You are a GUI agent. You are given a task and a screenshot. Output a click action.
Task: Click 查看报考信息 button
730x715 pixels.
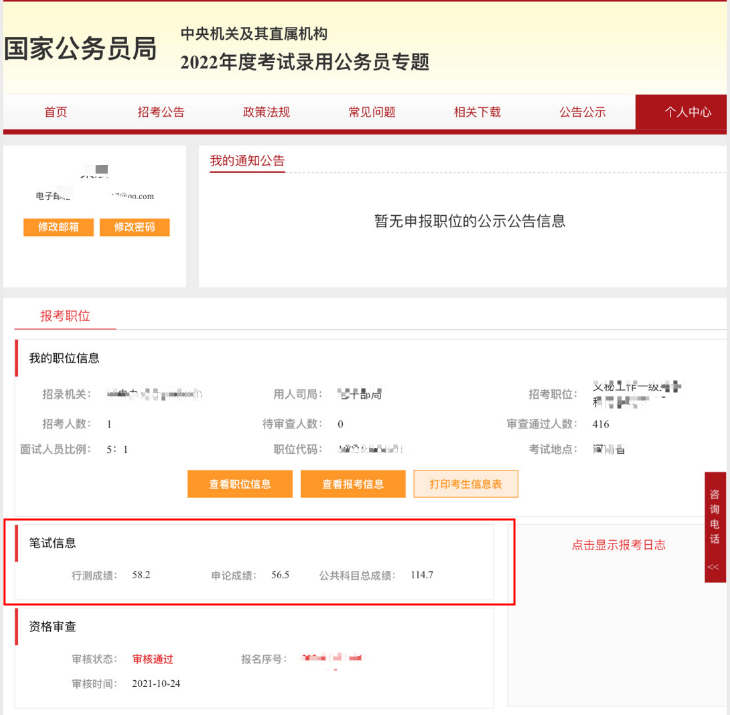tap(353, 484)
